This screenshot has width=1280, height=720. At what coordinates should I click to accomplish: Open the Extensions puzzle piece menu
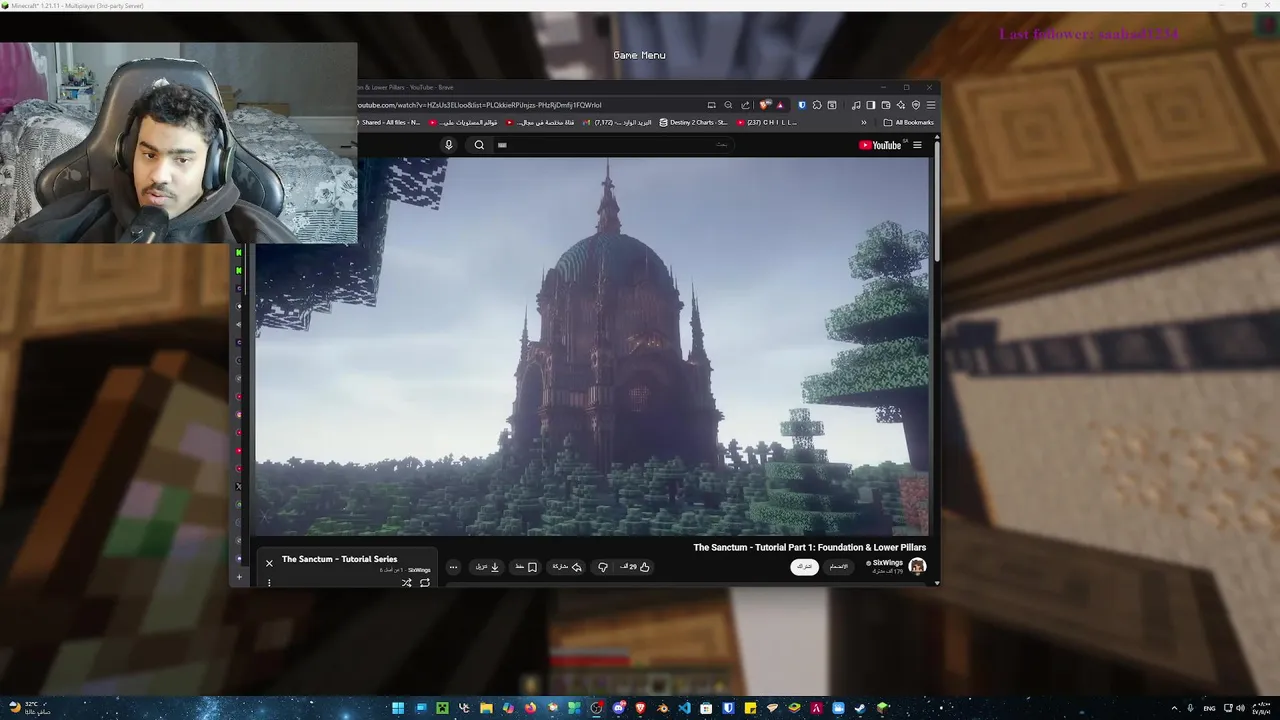click(817, 105)
